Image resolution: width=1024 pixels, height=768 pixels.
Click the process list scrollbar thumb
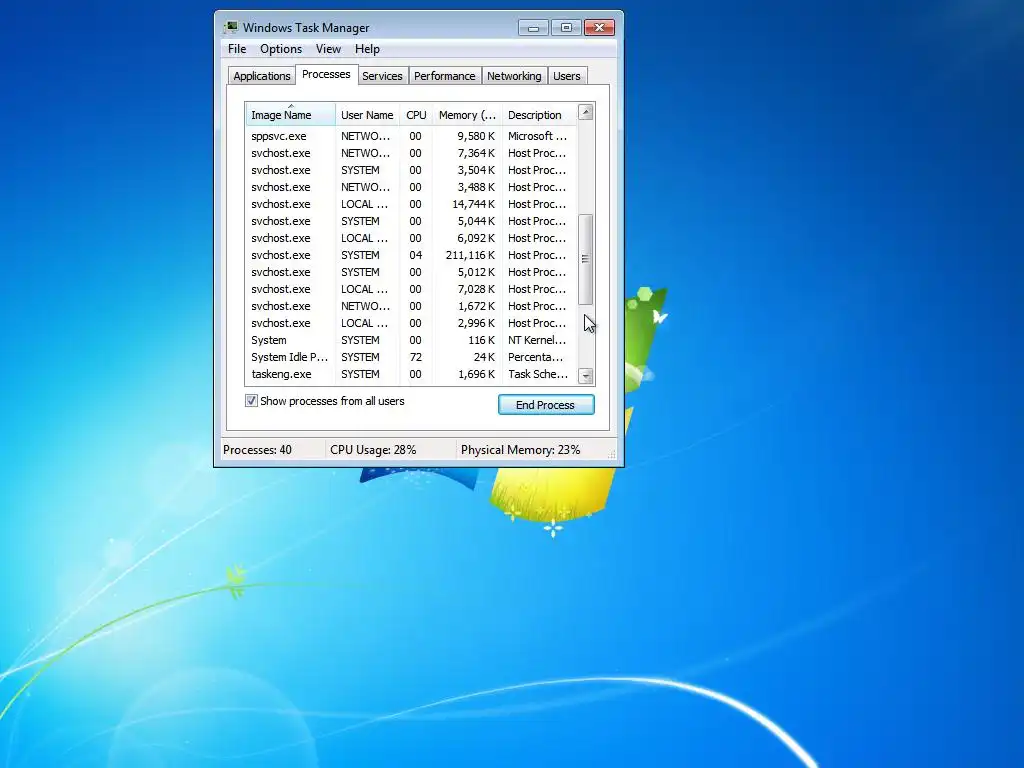tap(586, 259)
